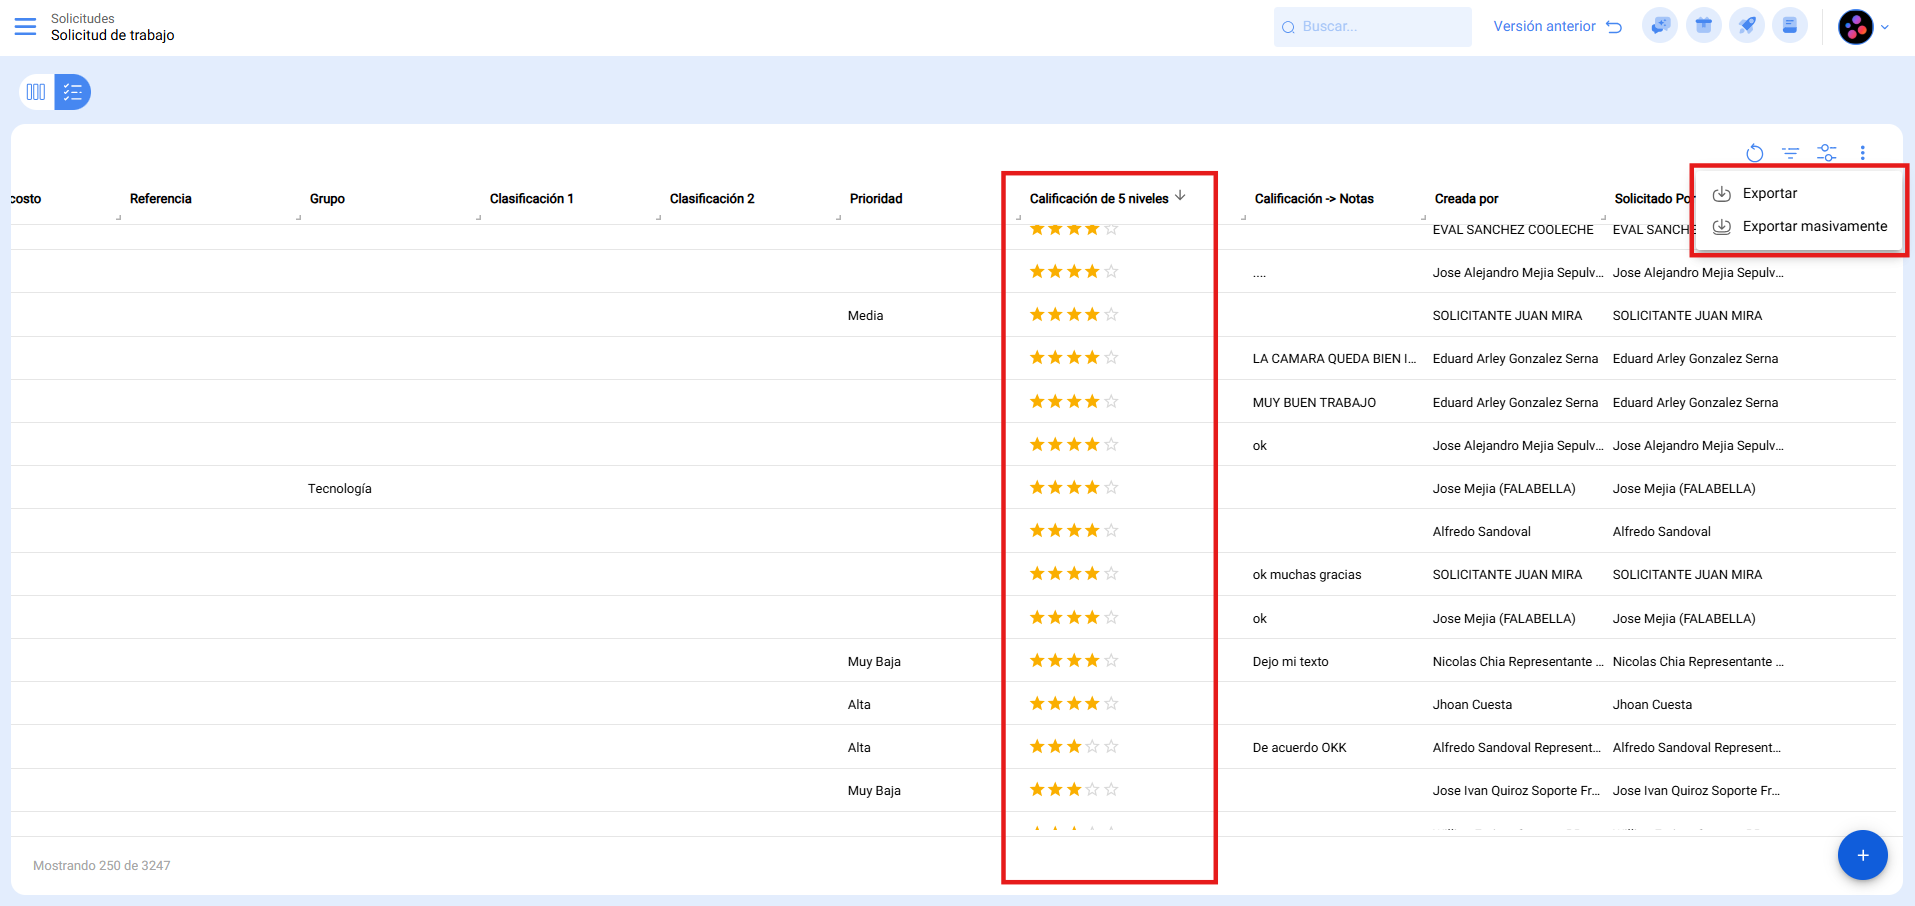The width and height of the screenshot is (1915, 906).
Task: Open the gift box icon
Action: click(1703, 26)
